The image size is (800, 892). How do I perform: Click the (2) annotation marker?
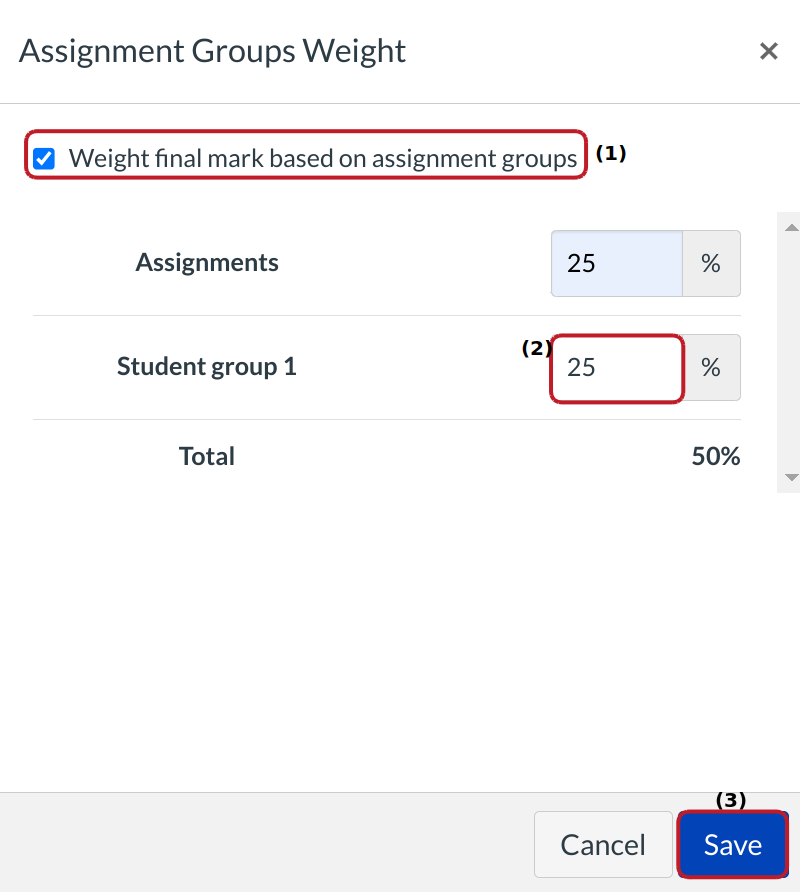pyautogui.click(x=536, y=348)
